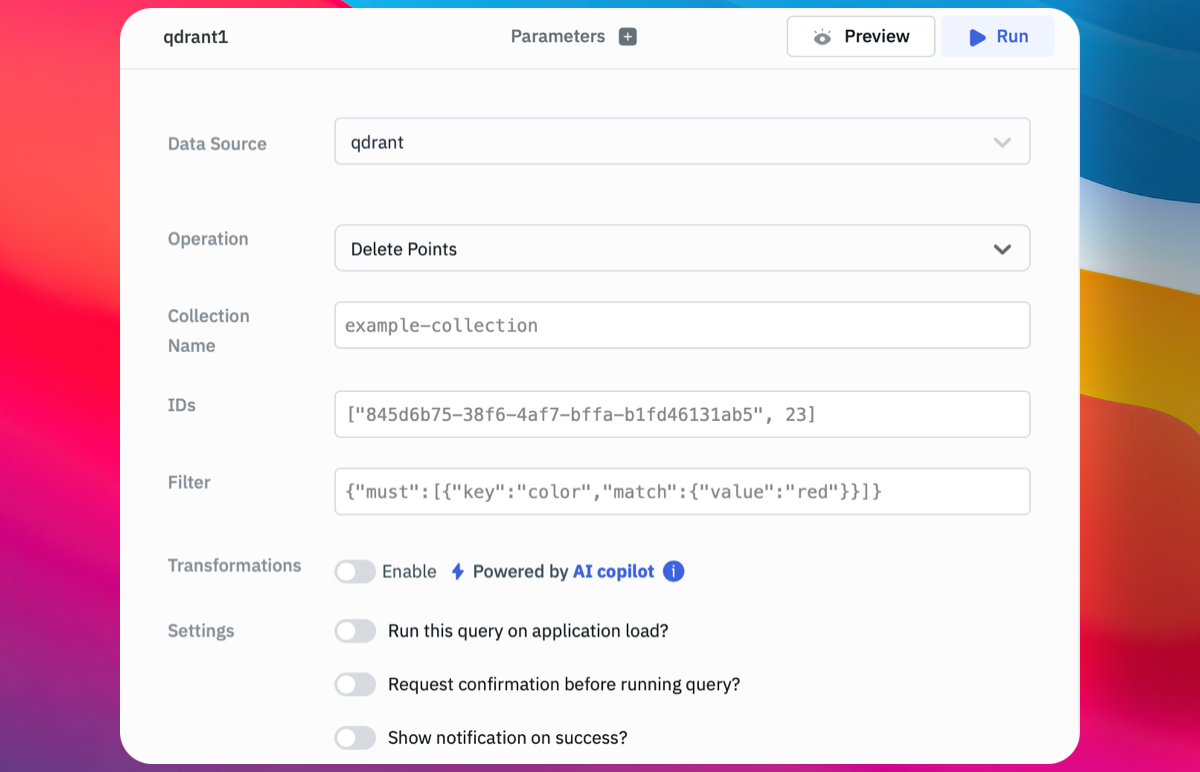The height and width of the screenshot is (772, 1200).
Task: Click into the Filter input field
Action: pyautogui.click(x=682, y=492)
